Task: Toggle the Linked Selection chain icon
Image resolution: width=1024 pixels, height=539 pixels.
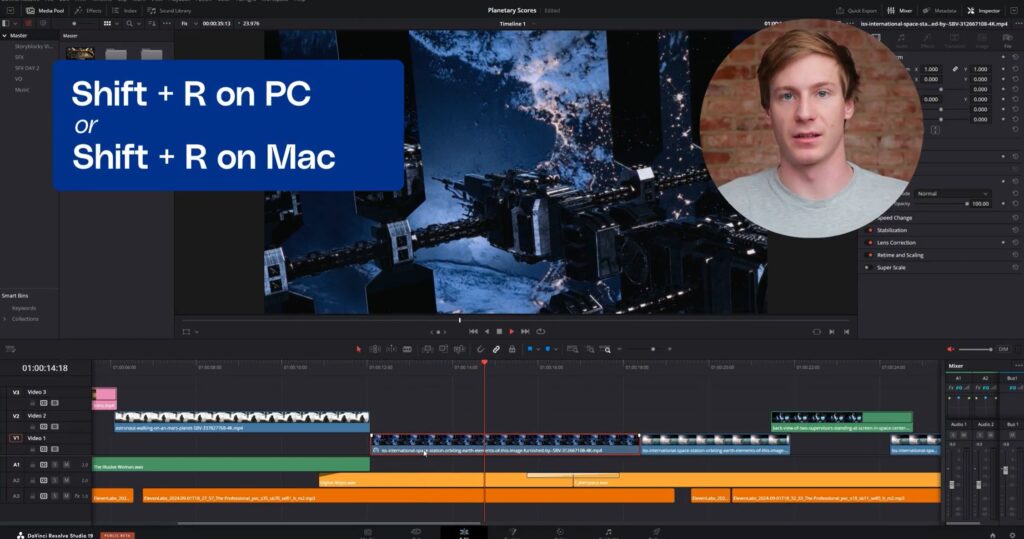Action: (x=496, y=350)
